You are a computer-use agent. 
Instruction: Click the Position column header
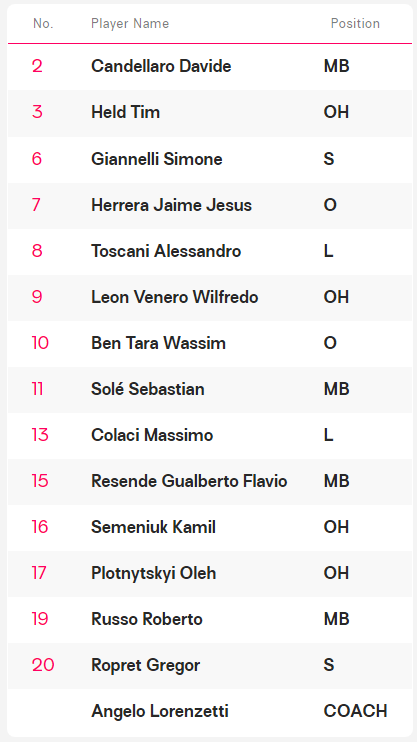click(x=355, y=23)
